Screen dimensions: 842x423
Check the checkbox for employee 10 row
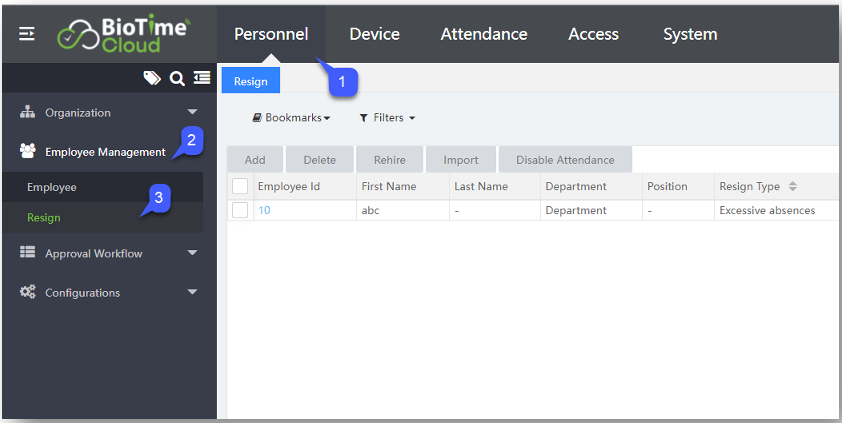coord(240,210)
